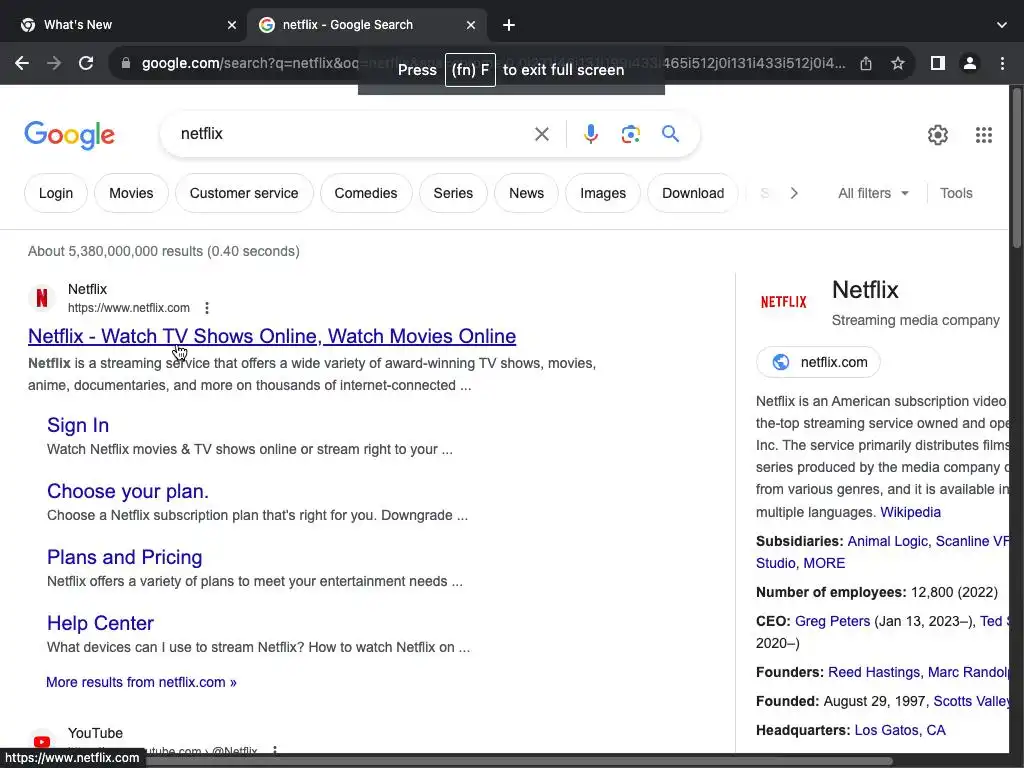1024x768 pixels.
Task: Switch to Images results
Action: [x=603, y=193]
